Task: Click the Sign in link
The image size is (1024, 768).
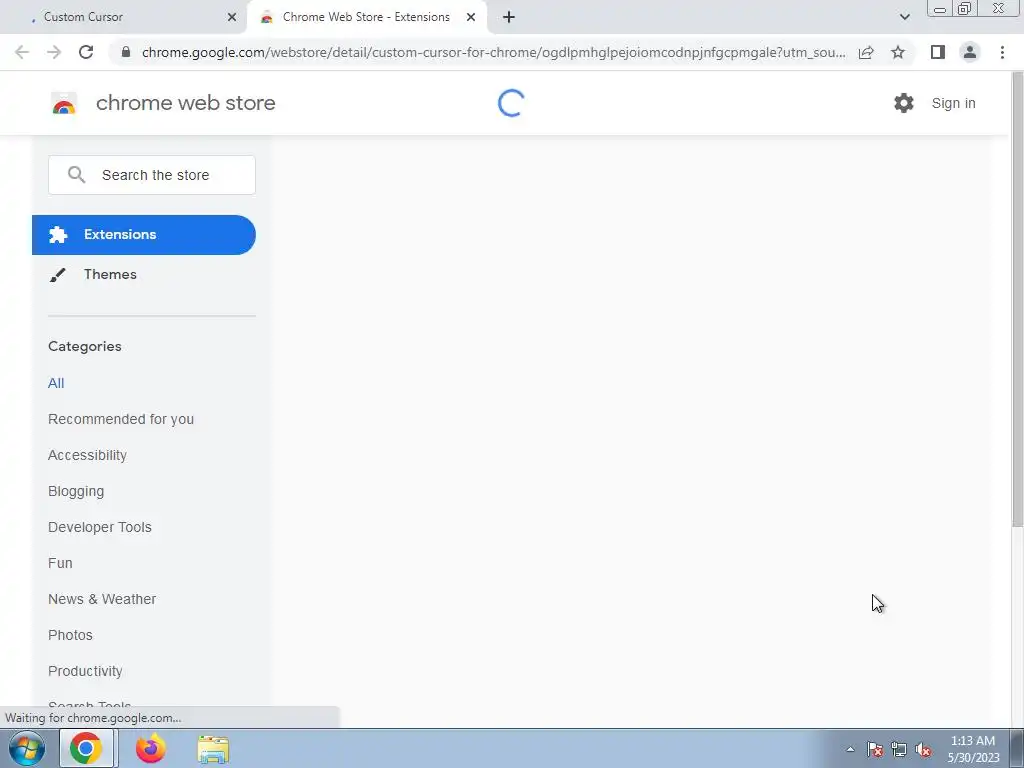Action: (x=953, y=103)
